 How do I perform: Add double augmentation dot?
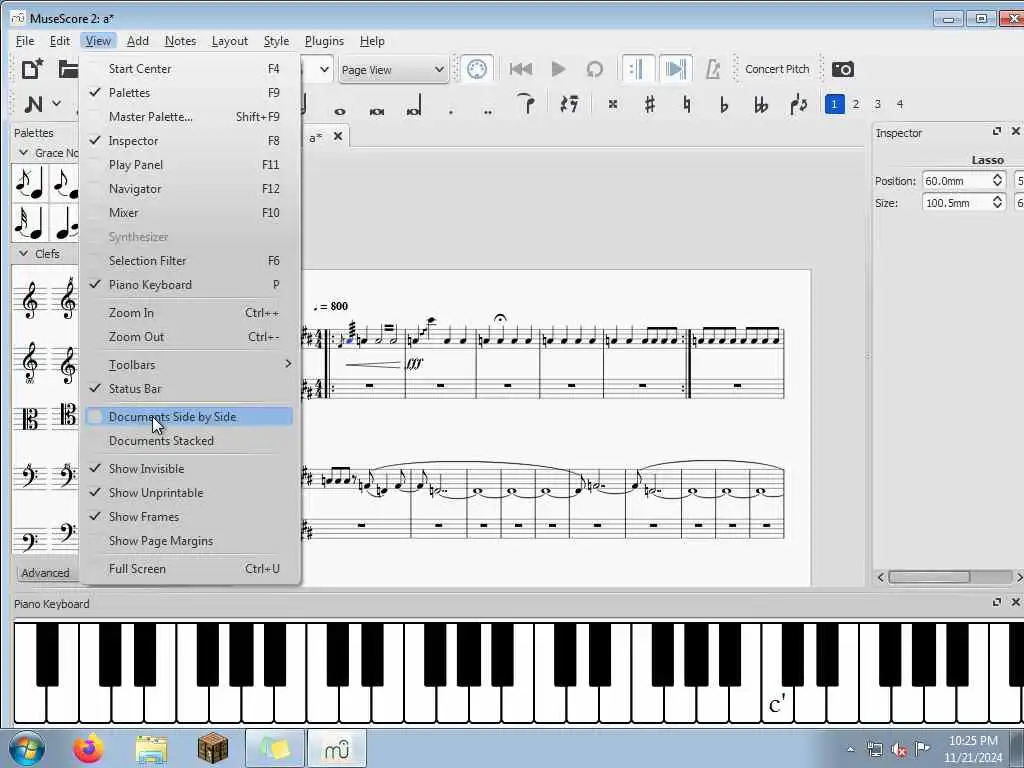pos(488,112)
